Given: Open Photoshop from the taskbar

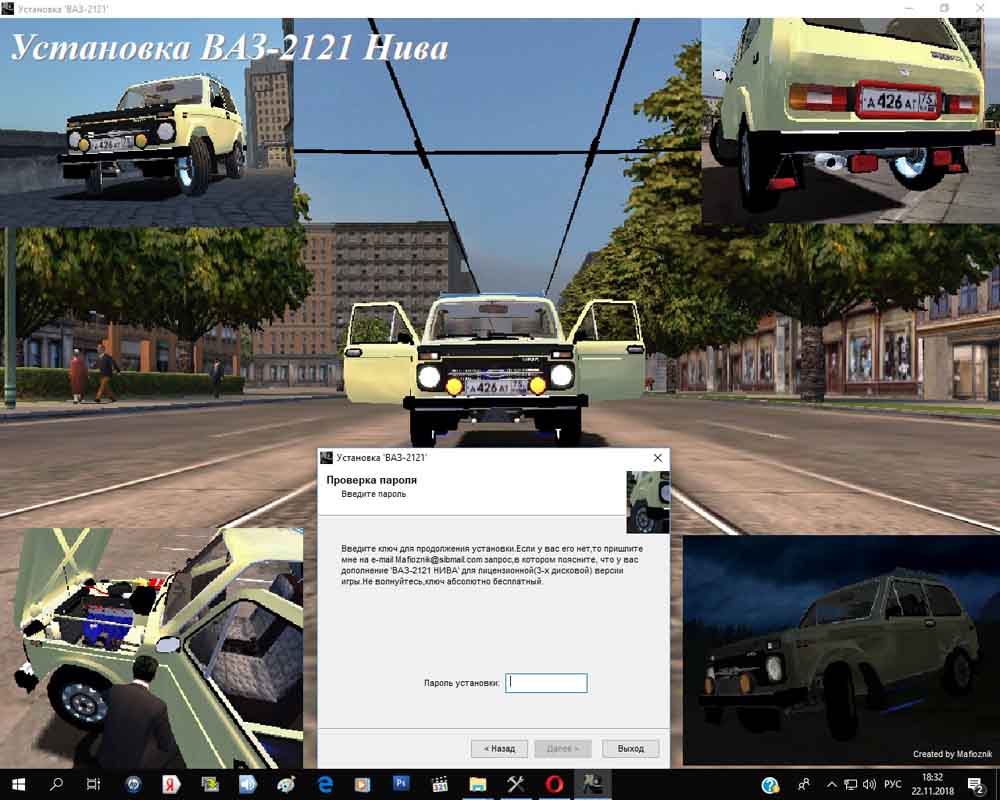Looking at the screenshot, I should pyautogui.click(x=401, y=784).
